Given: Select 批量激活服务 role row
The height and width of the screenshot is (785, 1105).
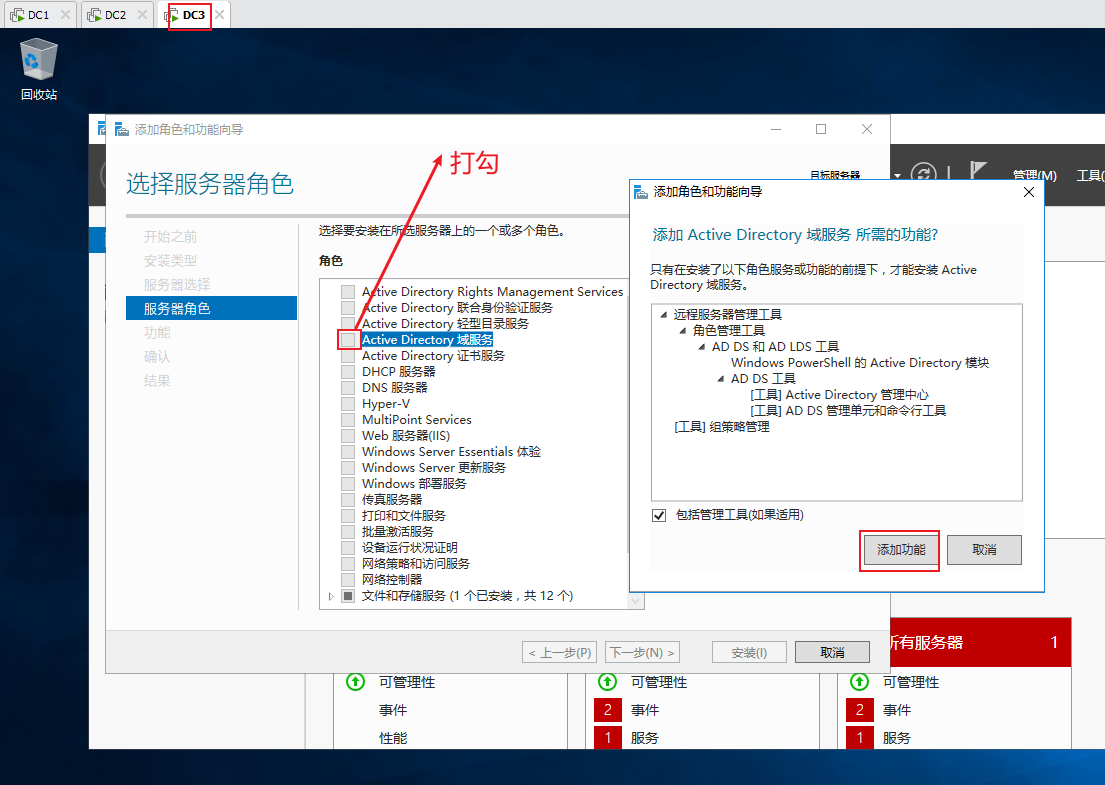Looking at the screenshot, I should (x=397, y=531).
